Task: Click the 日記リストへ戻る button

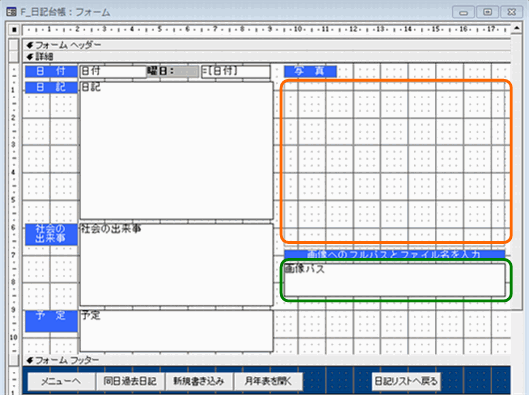Action: click(x=406, y=381)
